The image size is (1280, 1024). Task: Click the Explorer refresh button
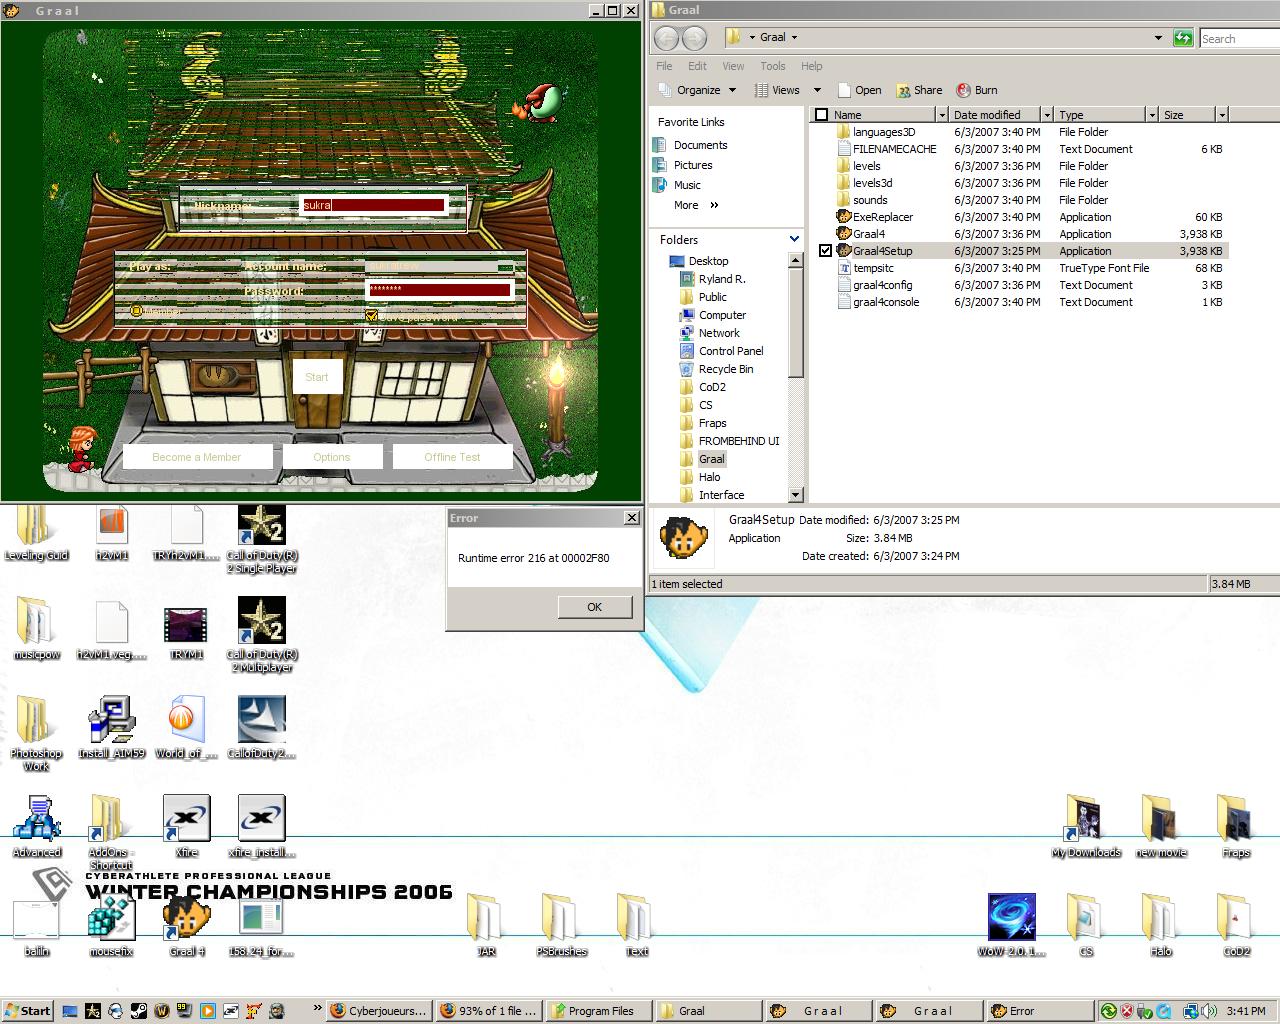pyautogui.click(x=1183, y=38)
